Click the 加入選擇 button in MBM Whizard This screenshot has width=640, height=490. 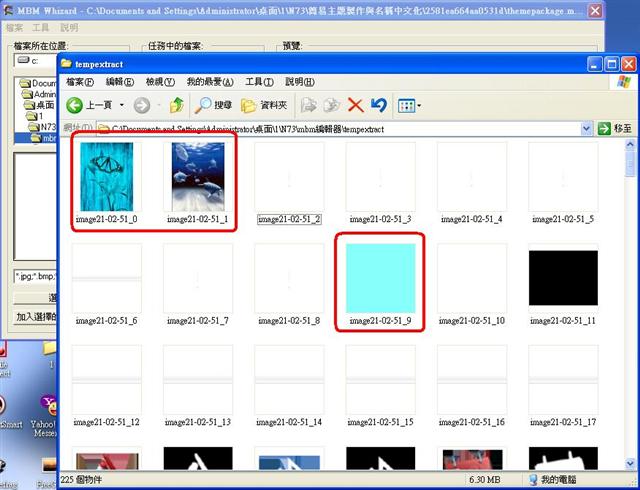tap(36, 317)
